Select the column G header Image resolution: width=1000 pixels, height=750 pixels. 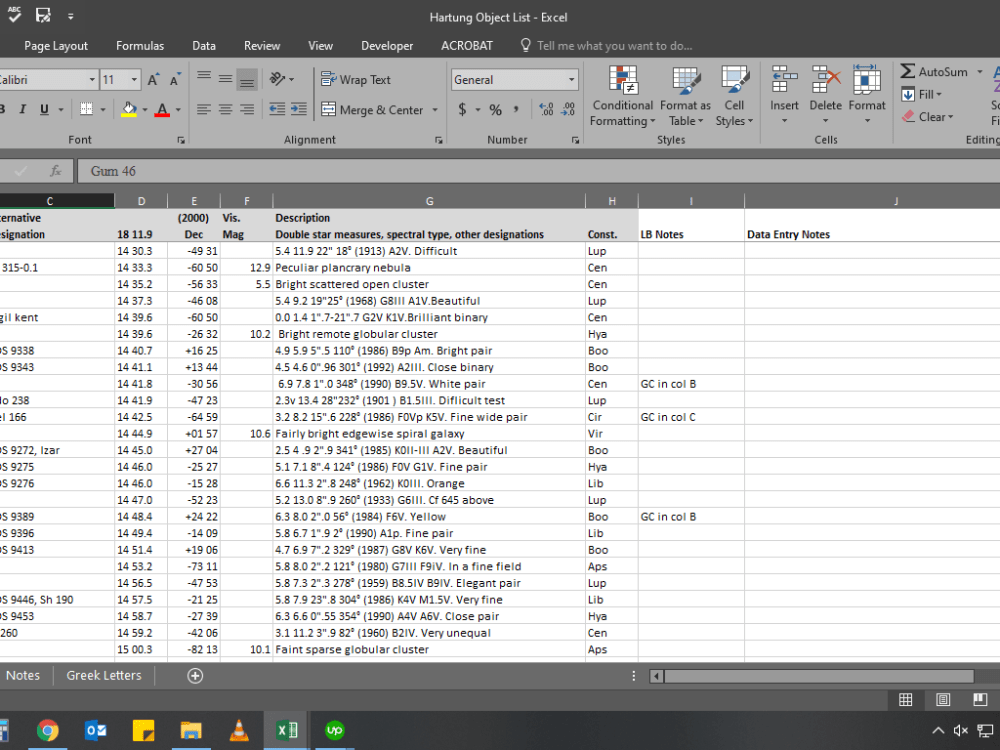[x=429, y=201]
